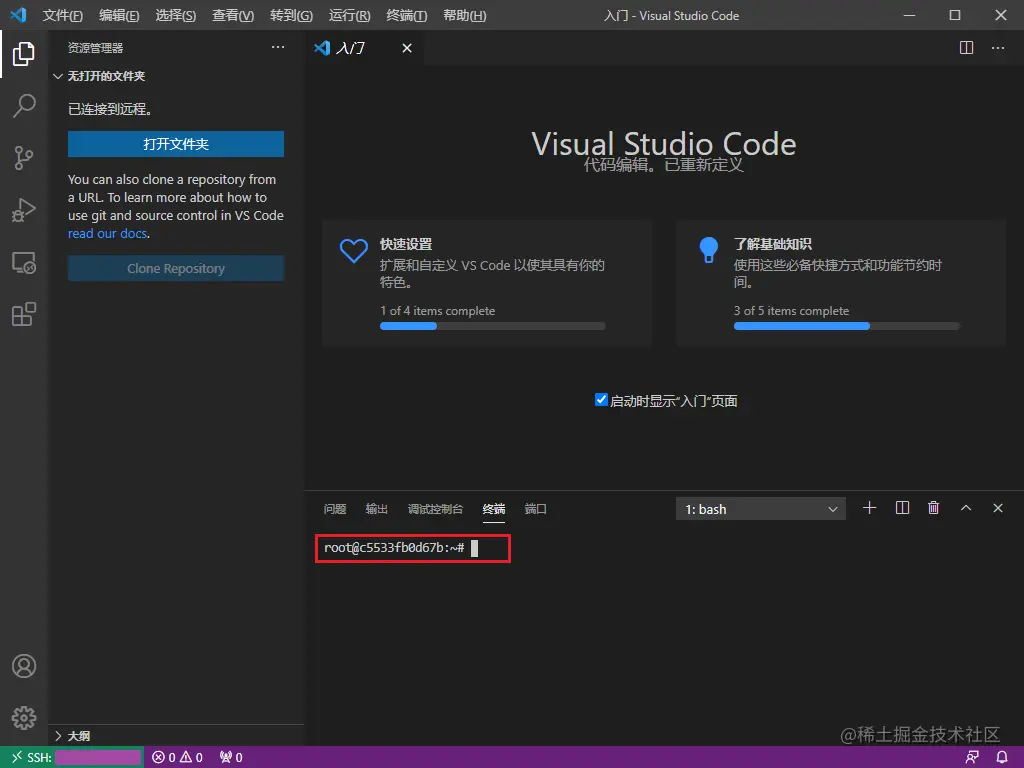Click the lightbulb icon on 了解基础知识 card

(708, 249)
